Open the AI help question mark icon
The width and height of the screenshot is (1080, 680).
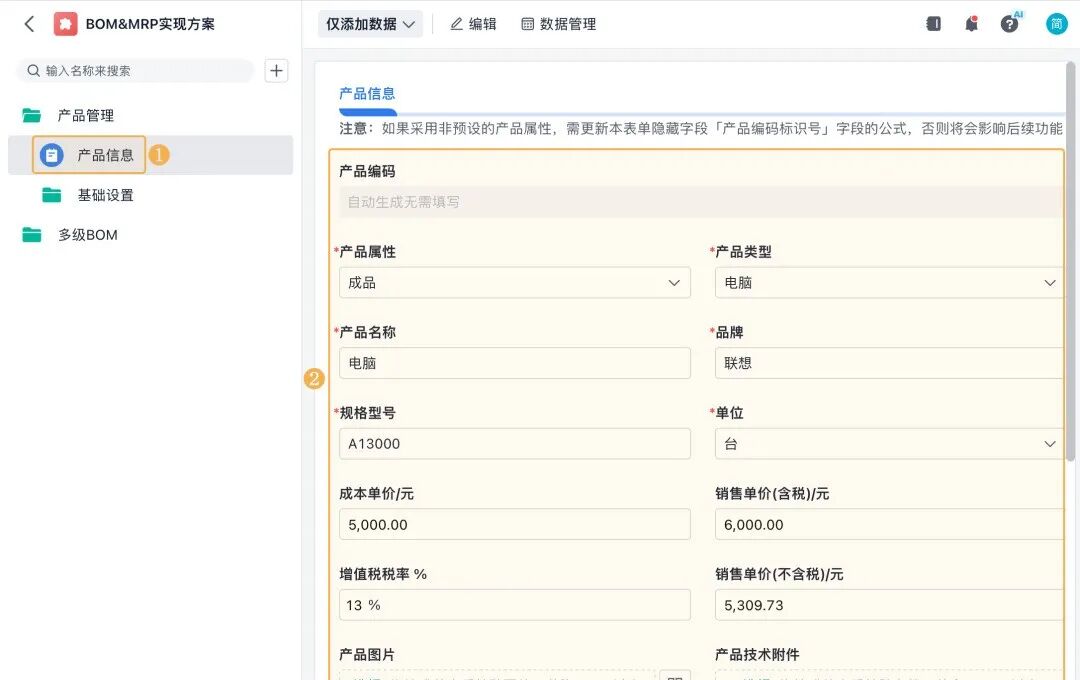1010,23
